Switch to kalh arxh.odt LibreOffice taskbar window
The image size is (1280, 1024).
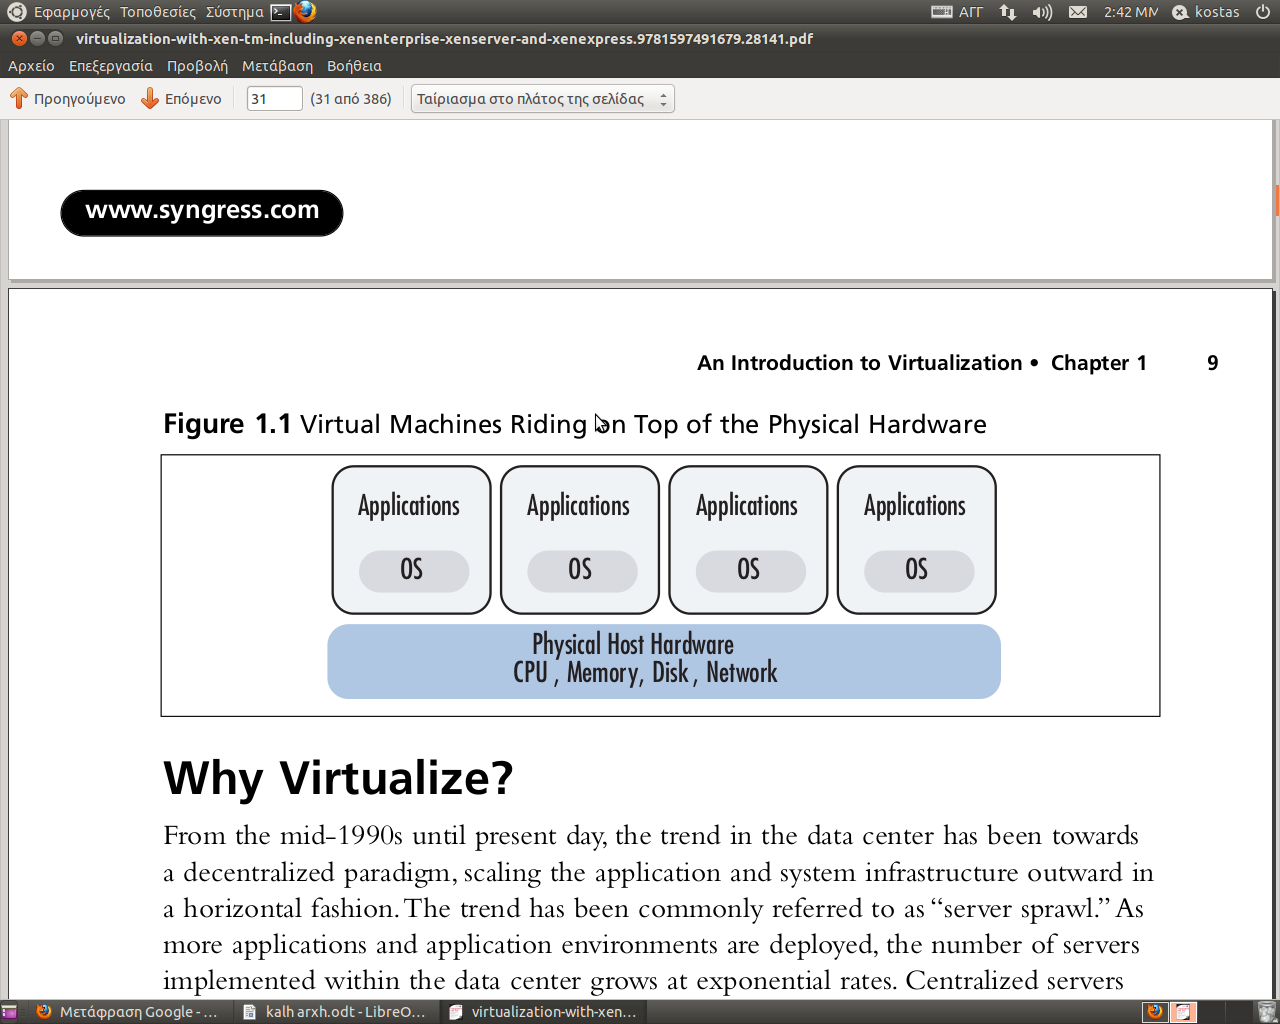tap(334, 1012)
